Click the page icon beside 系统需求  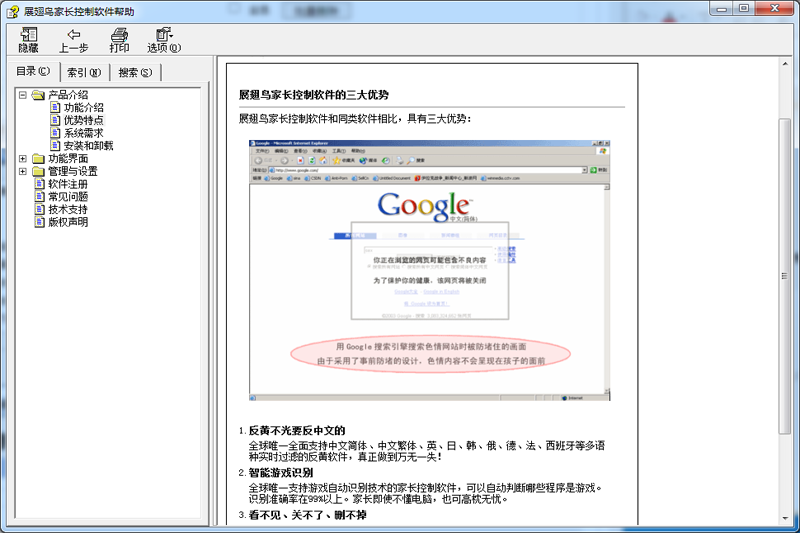point(55,133)
